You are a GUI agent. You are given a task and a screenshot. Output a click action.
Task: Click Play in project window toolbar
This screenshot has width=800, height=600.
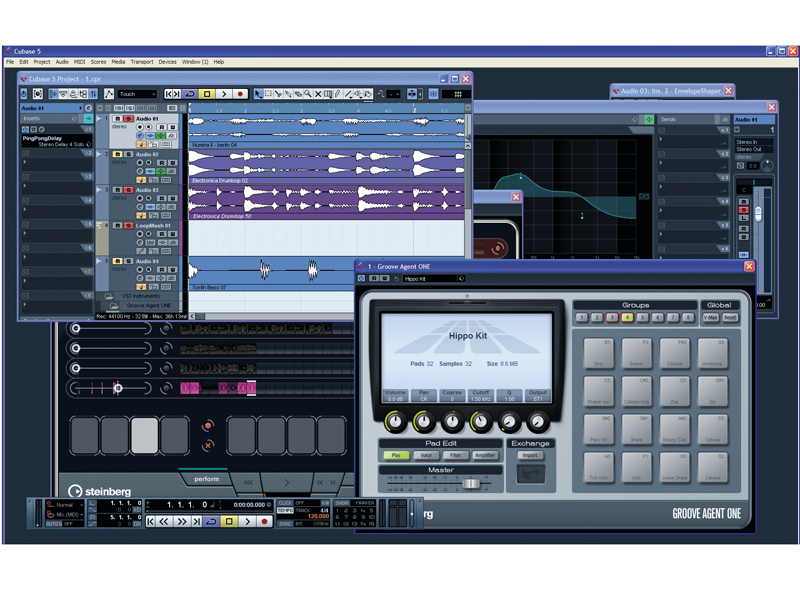pyautogui.click(x=223, y=94)
